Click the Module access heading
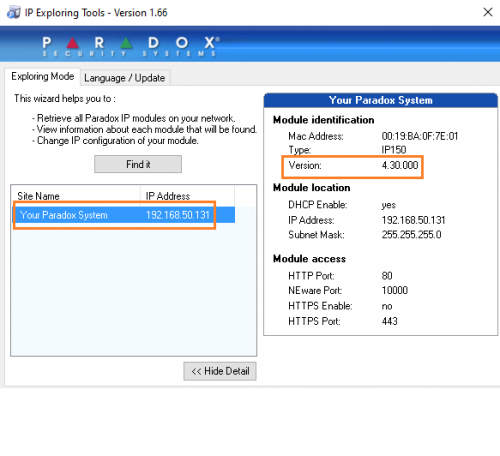 coord(309,259)
